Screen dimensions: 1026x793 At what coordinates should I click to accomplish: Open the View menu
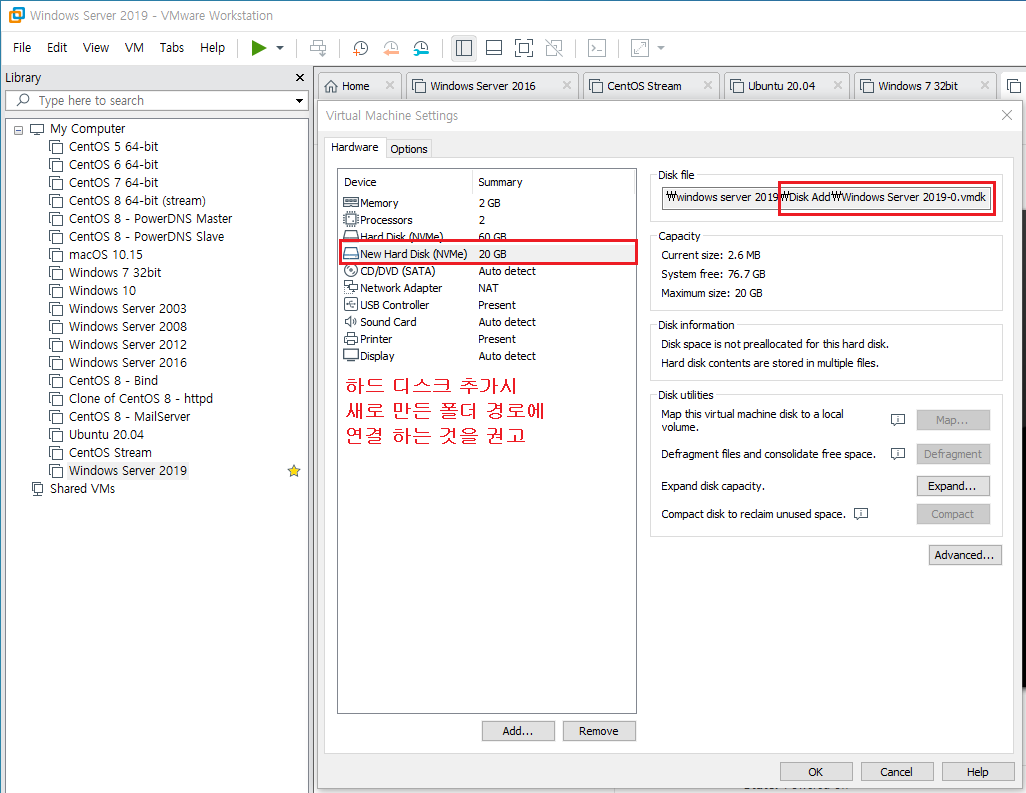96,48
